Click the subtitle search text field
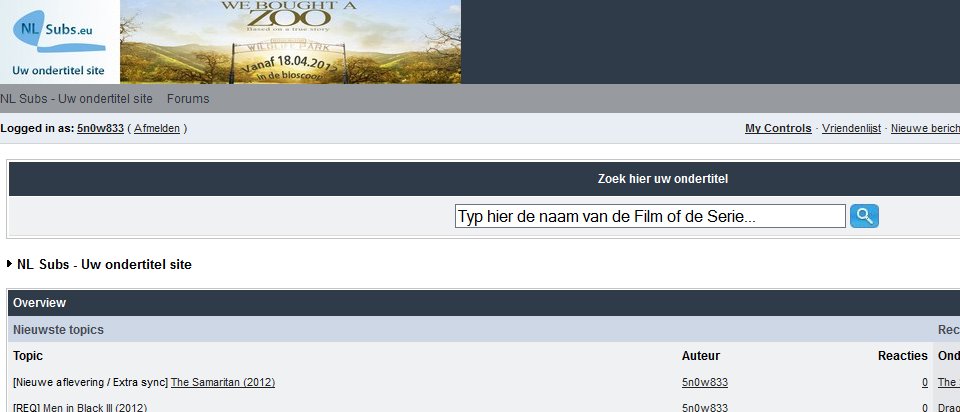The height and width of the screenshot is (412, 960). pyautogui.click(x=650, y=216)
